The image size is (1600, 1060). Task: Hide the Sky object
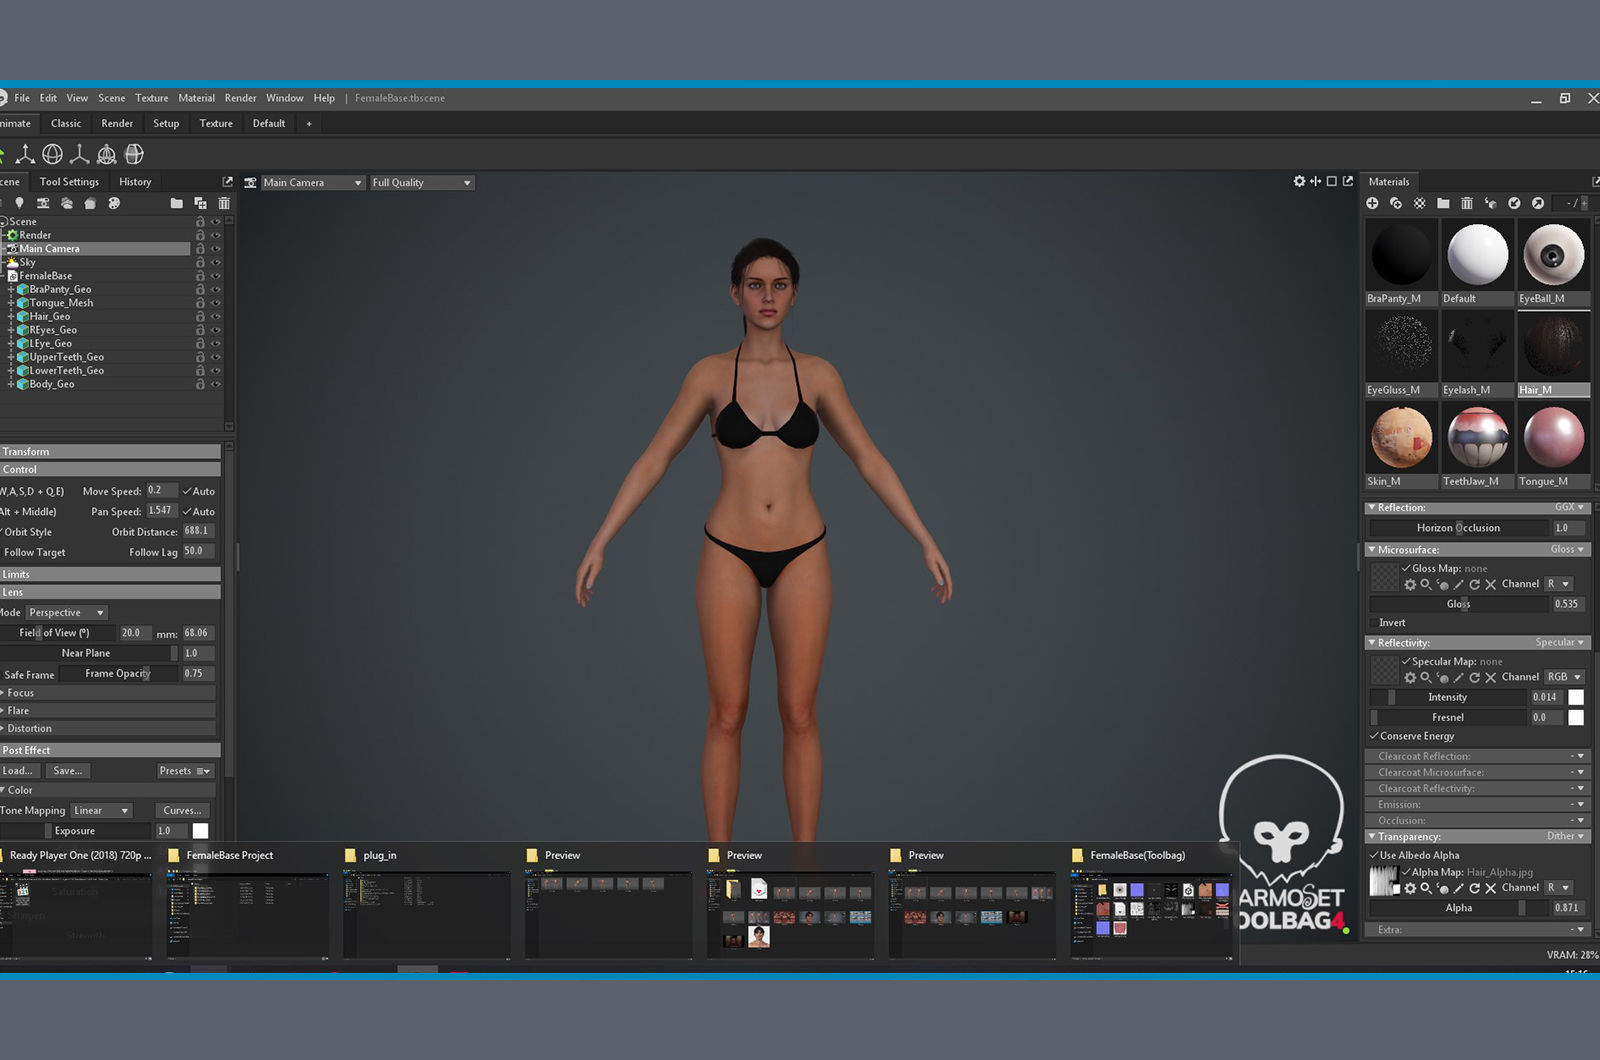[x=215, y=262]
